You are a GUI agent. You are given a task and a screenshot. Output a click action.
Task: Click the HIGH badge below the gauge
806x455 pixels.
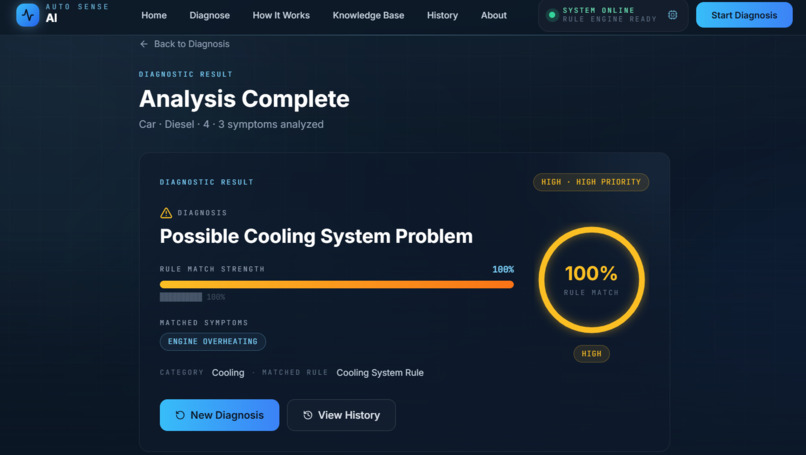tap(591, 354)
